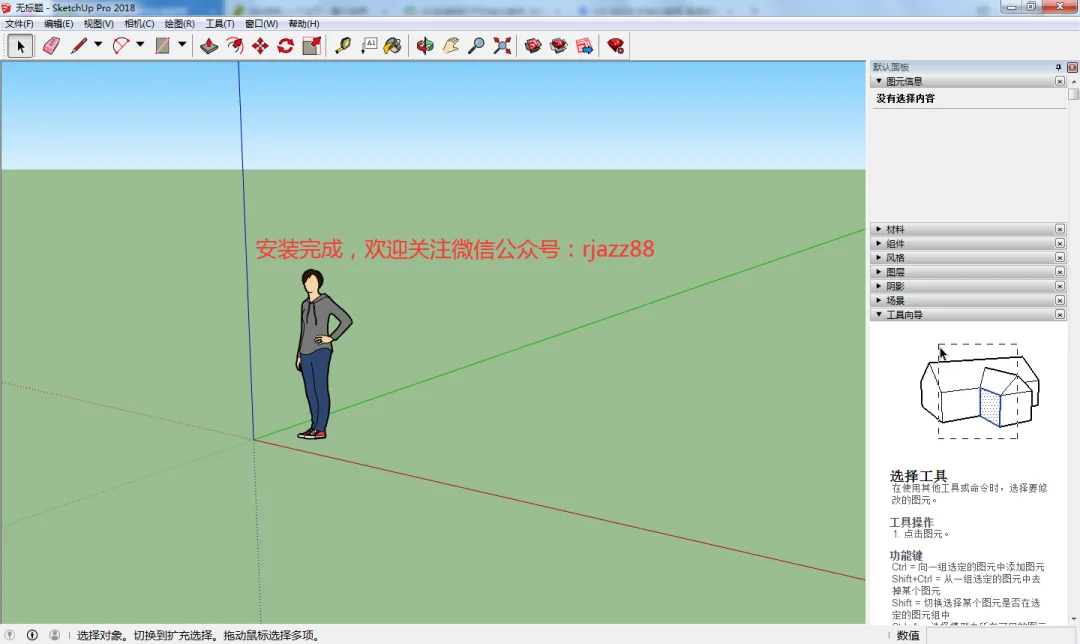Choose the Text label tool
This screenshot has width=1080, height=644.
(x=368, y=46)
